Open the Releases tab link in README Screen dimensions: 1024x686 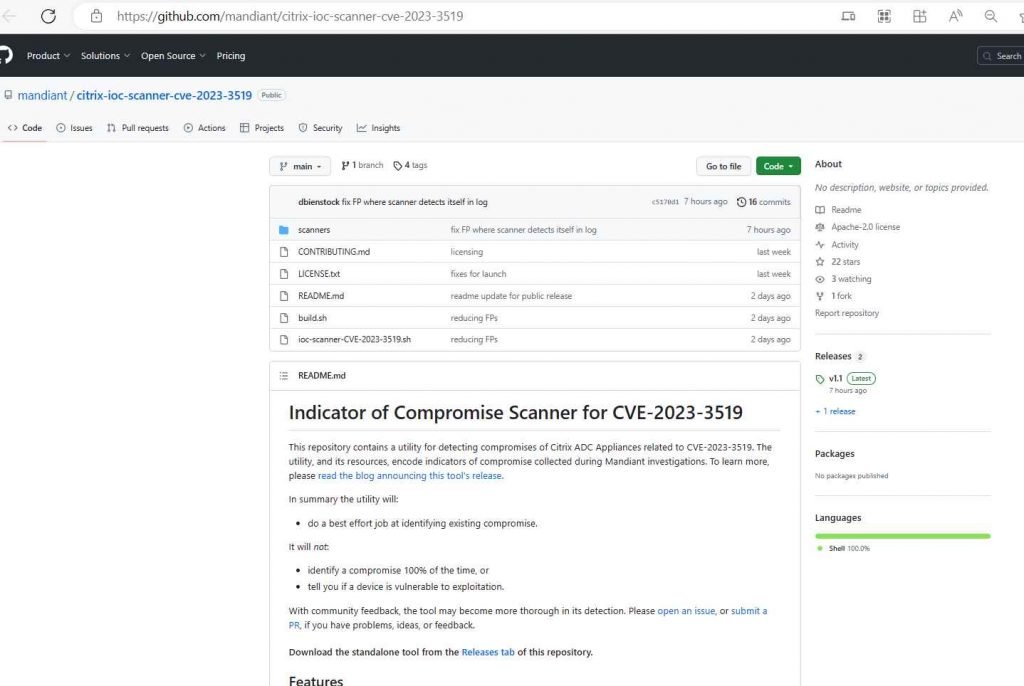click(x=488, y=652)
